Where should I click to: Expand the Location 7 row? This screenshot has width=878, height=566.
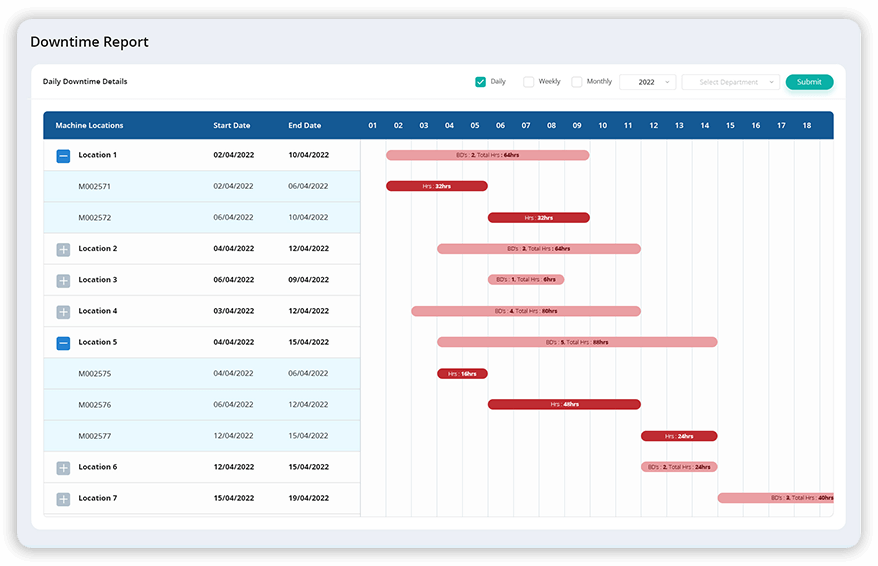pos(63,499)
